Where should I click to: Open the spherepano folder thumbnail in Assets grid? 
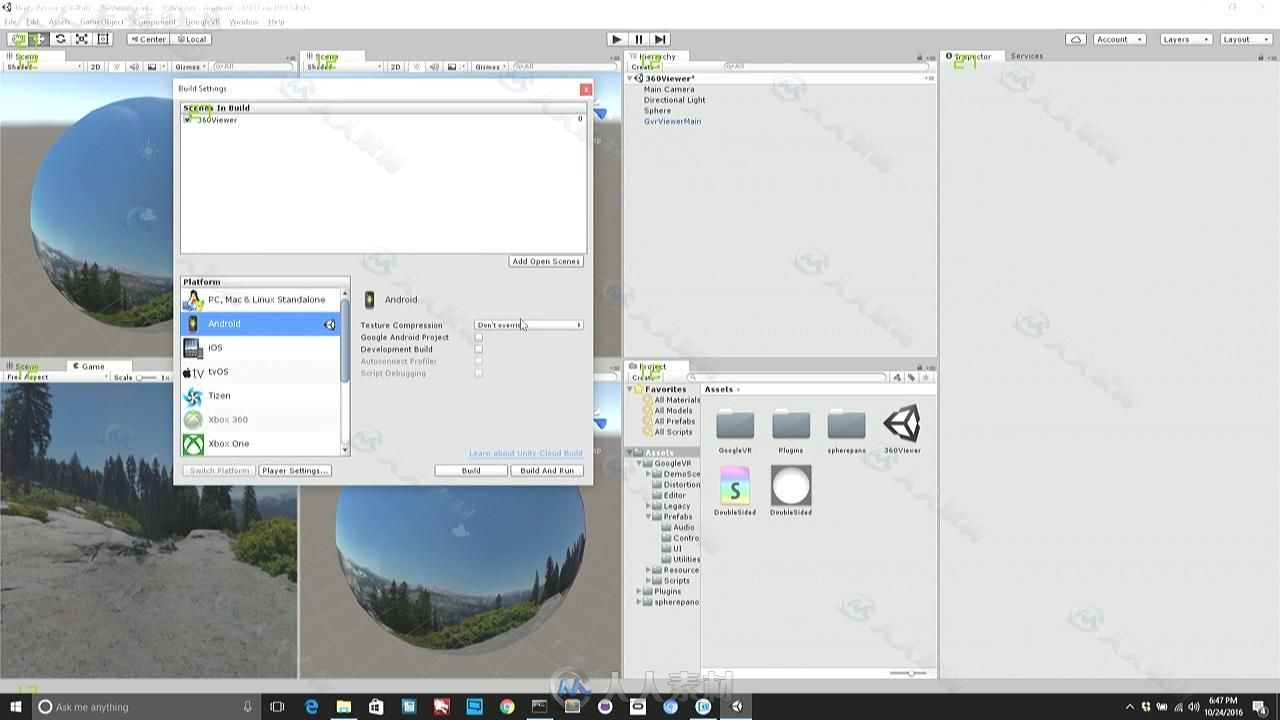[x=846, y=429]
